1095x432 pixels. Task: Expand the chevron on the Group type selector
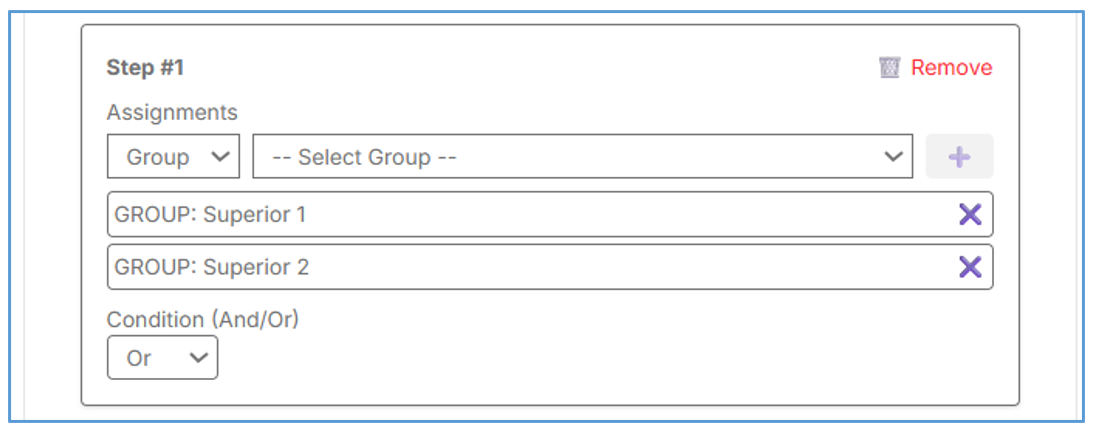coord(221,157)
